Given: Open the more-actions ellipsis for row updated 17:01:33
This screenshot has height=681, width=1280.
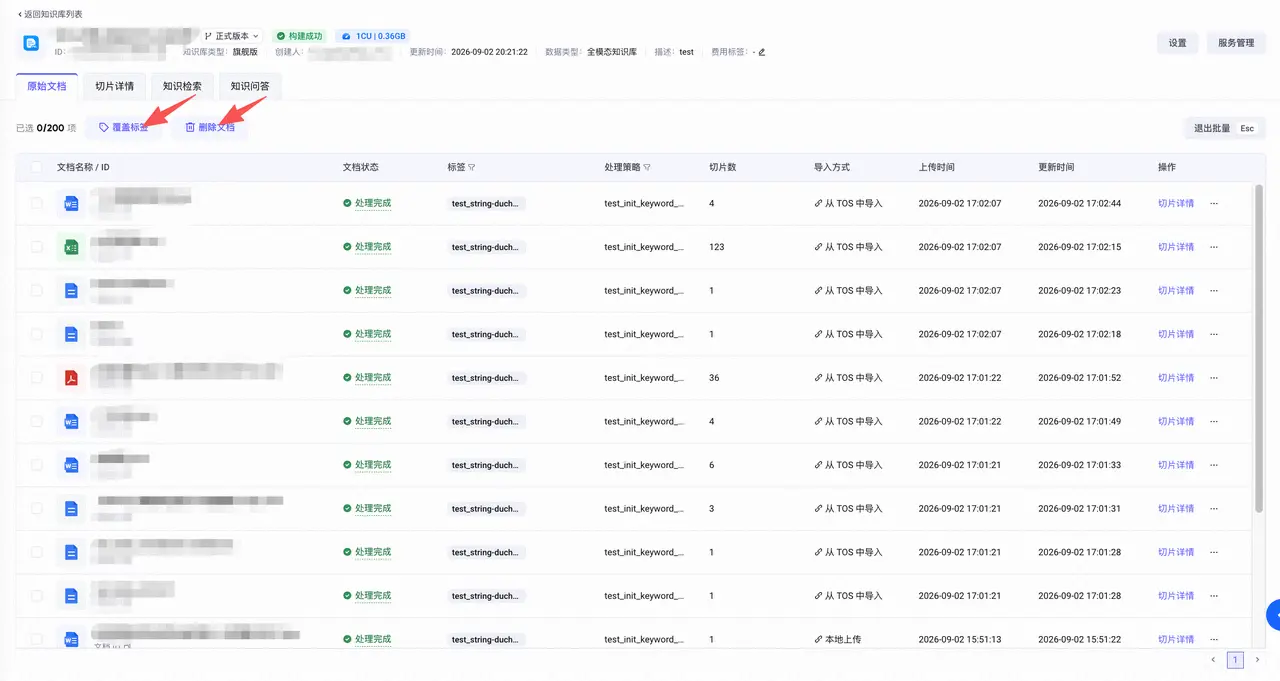Looking at the screenshot, I should click(x=1214, y=465).
